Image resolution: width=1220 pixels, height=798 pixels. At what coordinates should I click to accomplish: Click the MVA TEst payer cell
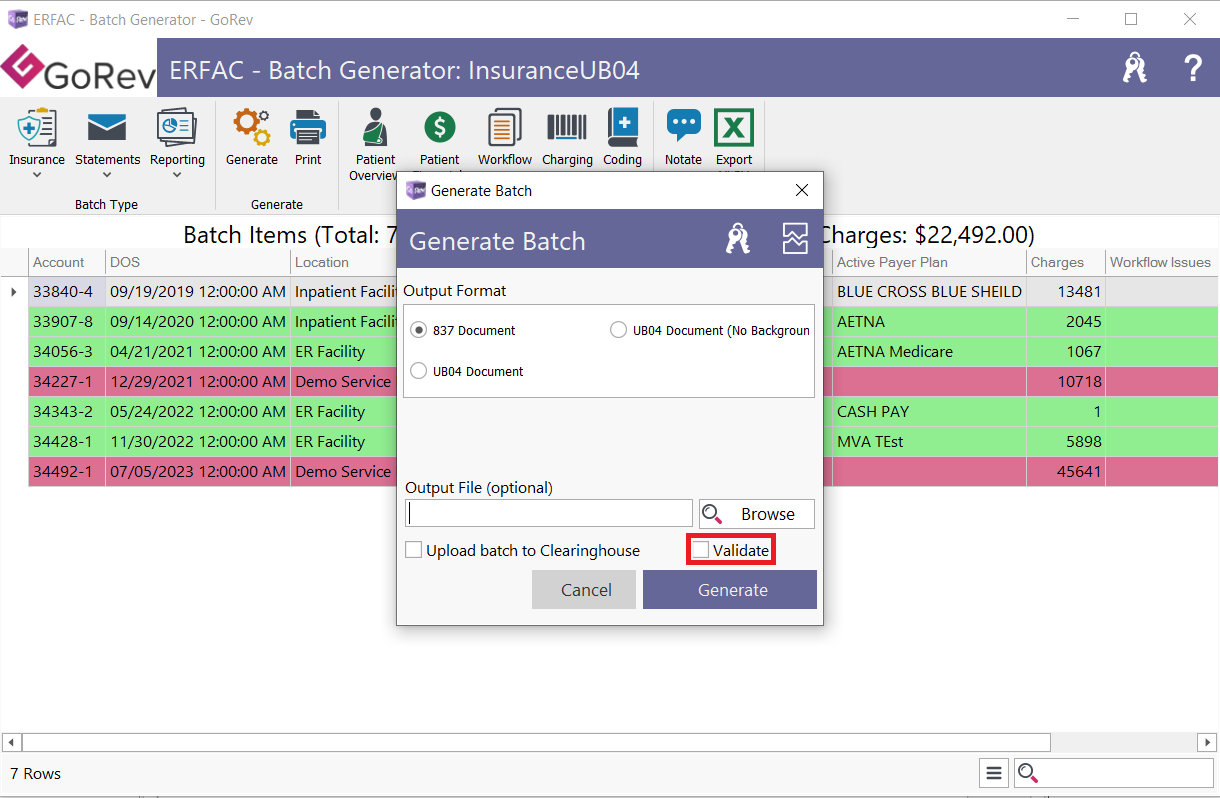click(929, 442)
